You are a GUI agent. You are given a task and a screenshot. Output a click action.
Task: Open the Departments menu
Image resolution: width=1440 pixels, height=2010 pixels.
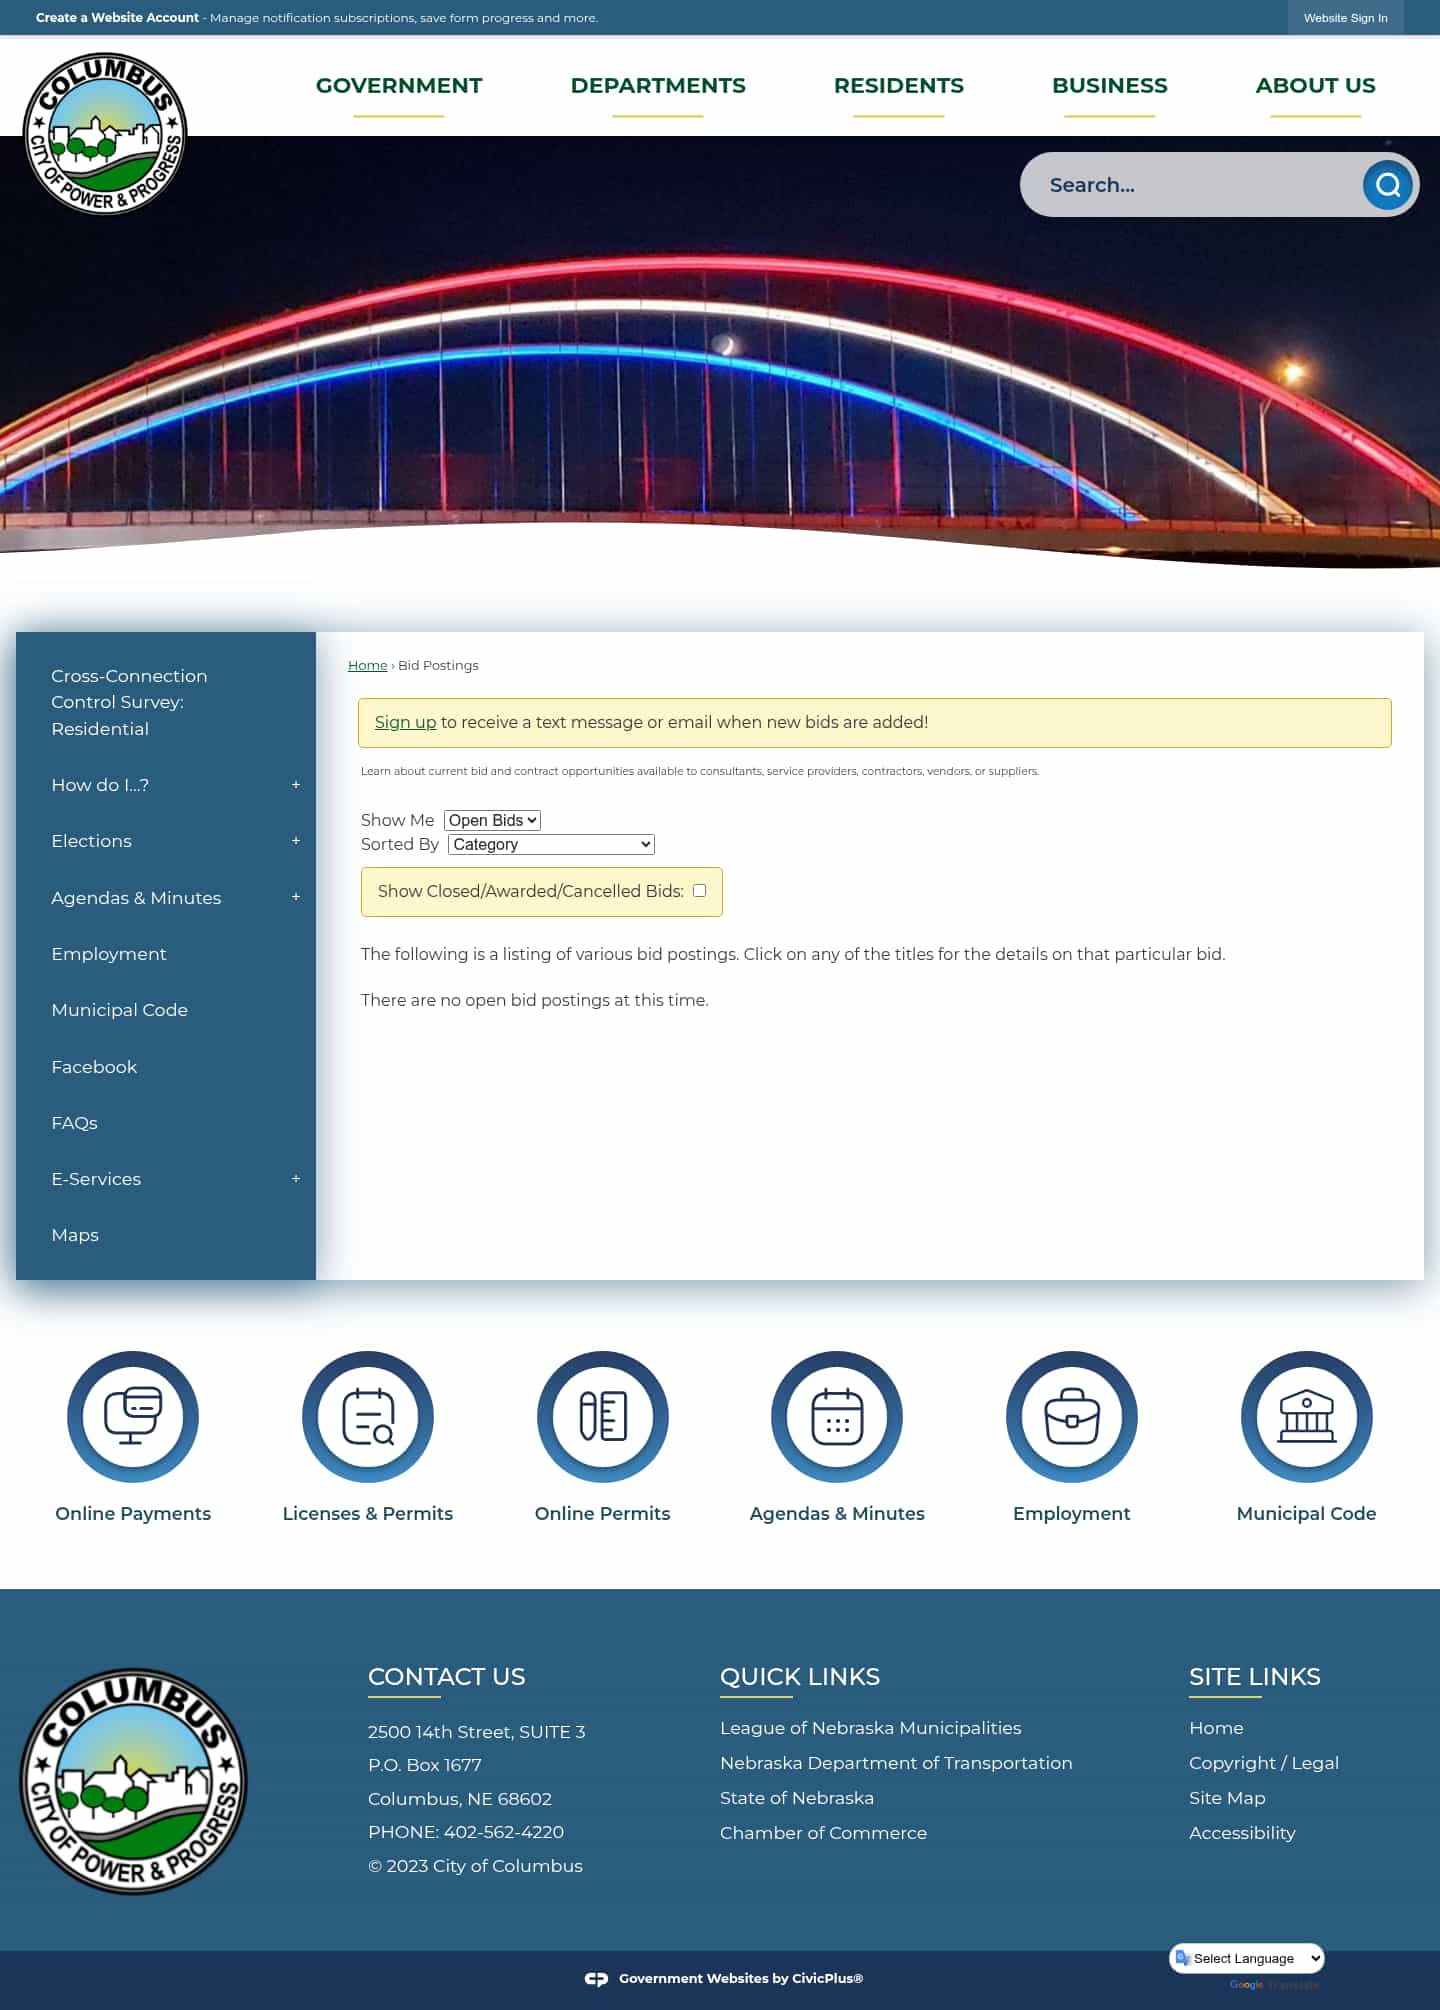tap(658, 86)
